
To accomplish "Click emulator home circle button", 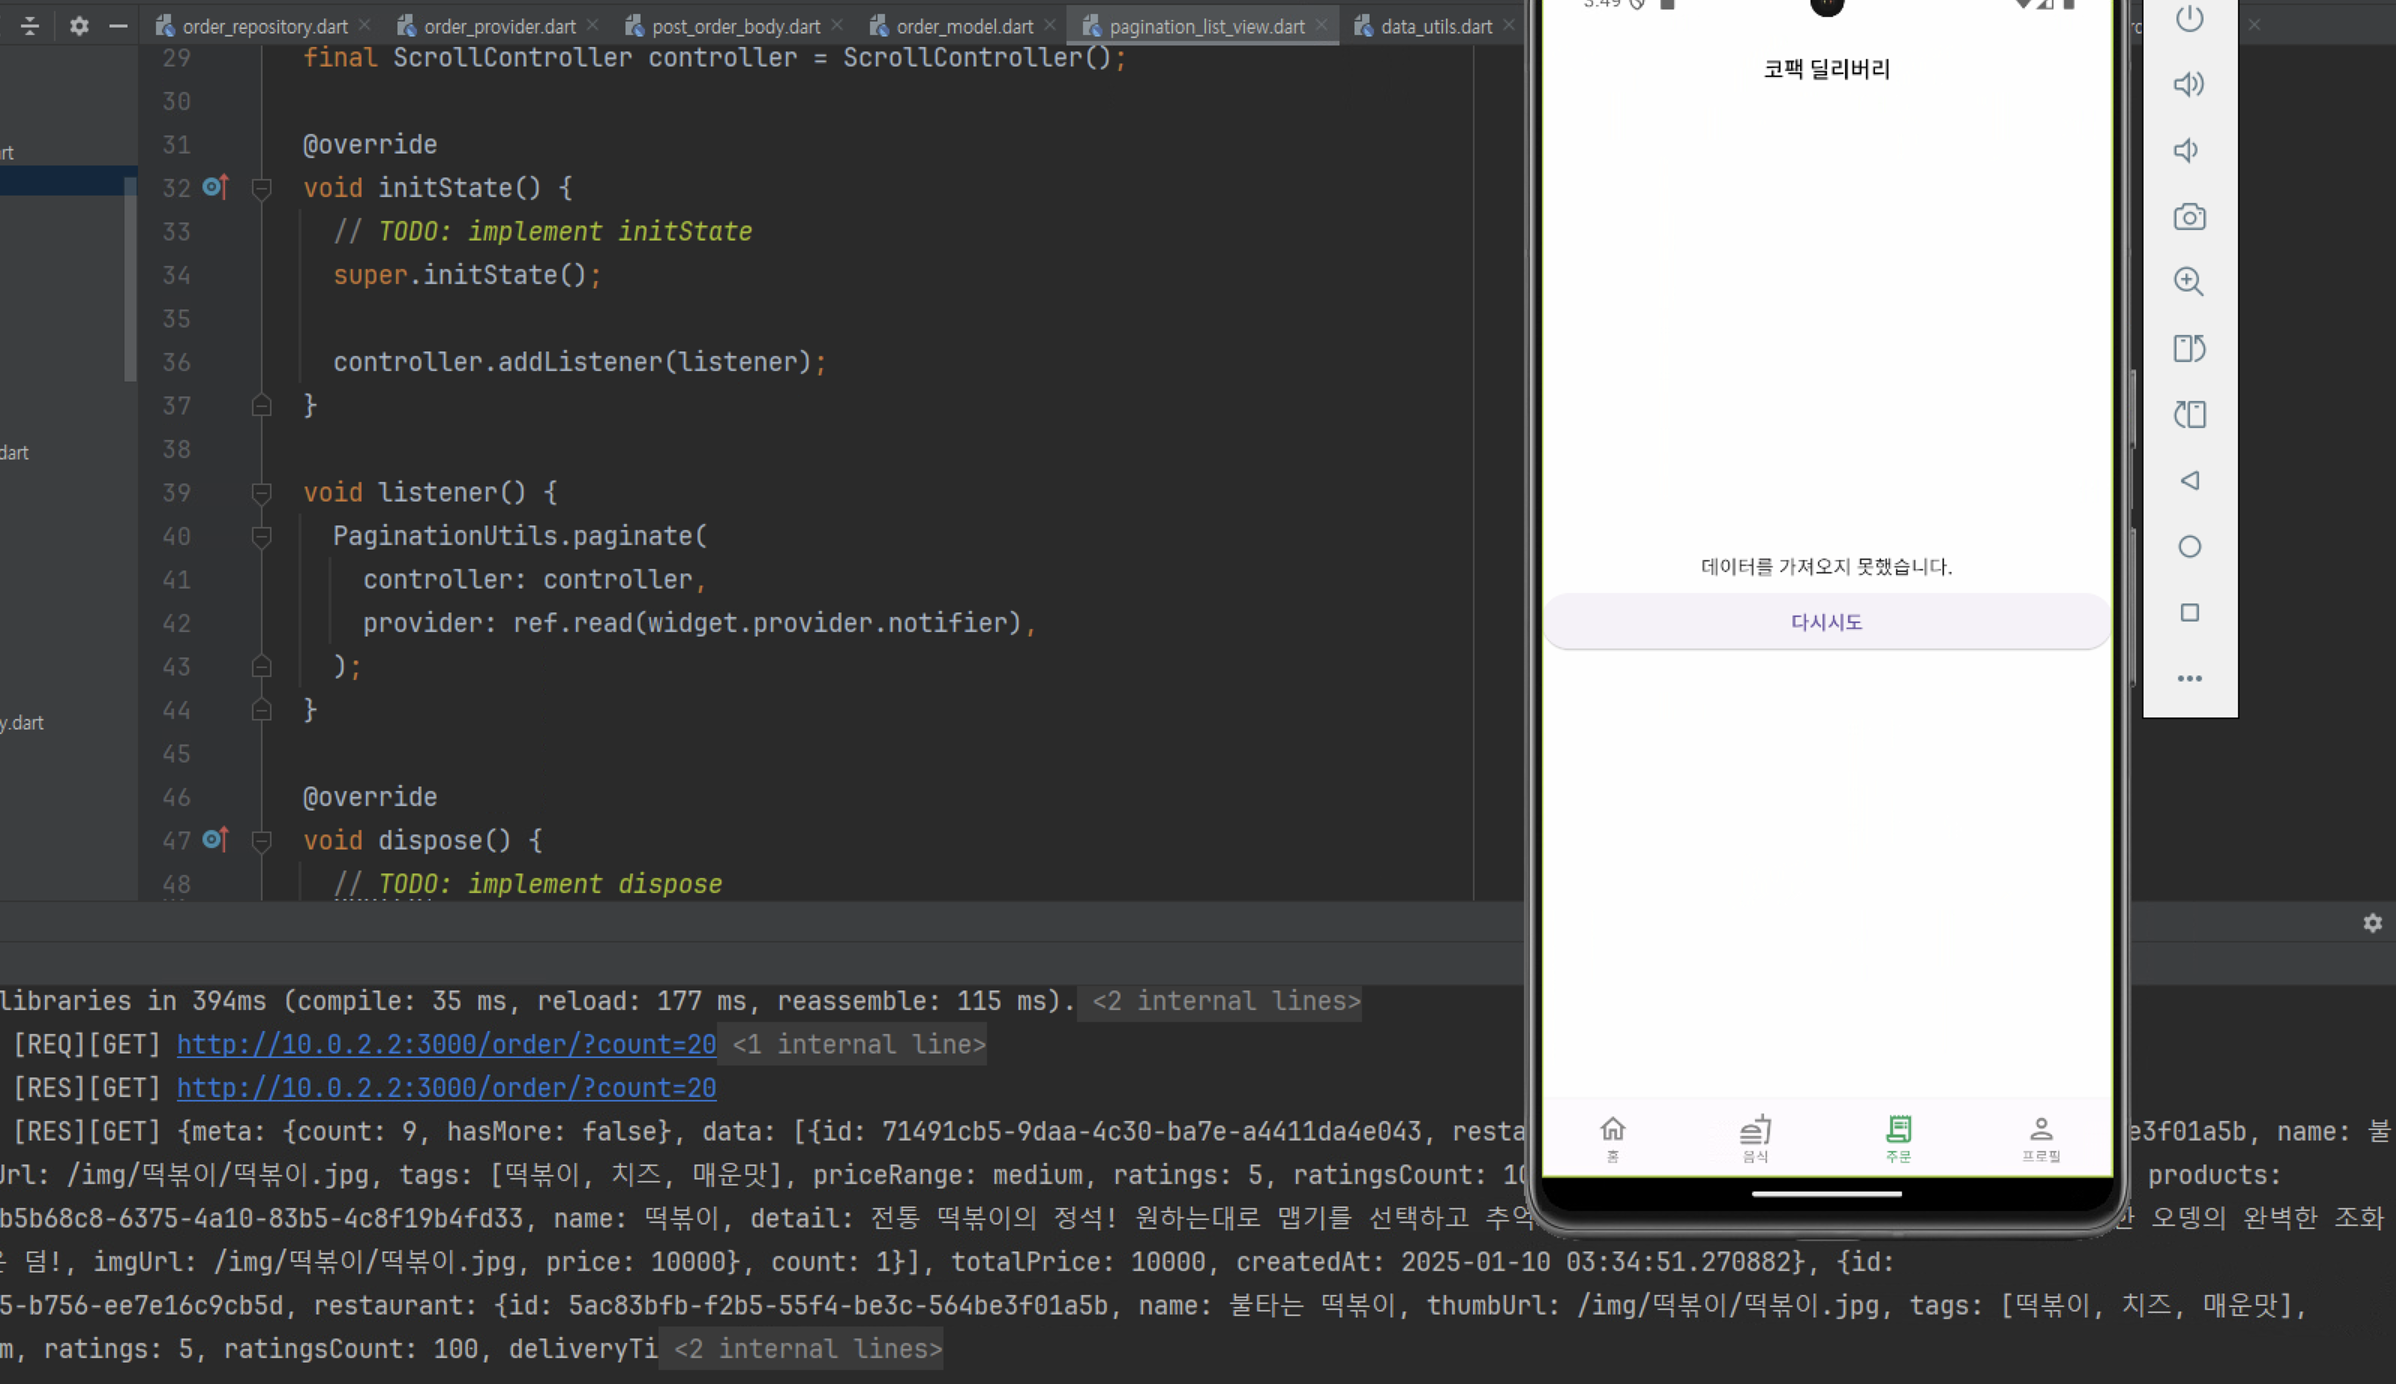I will pyautogui.click(x=2189, y=547).
